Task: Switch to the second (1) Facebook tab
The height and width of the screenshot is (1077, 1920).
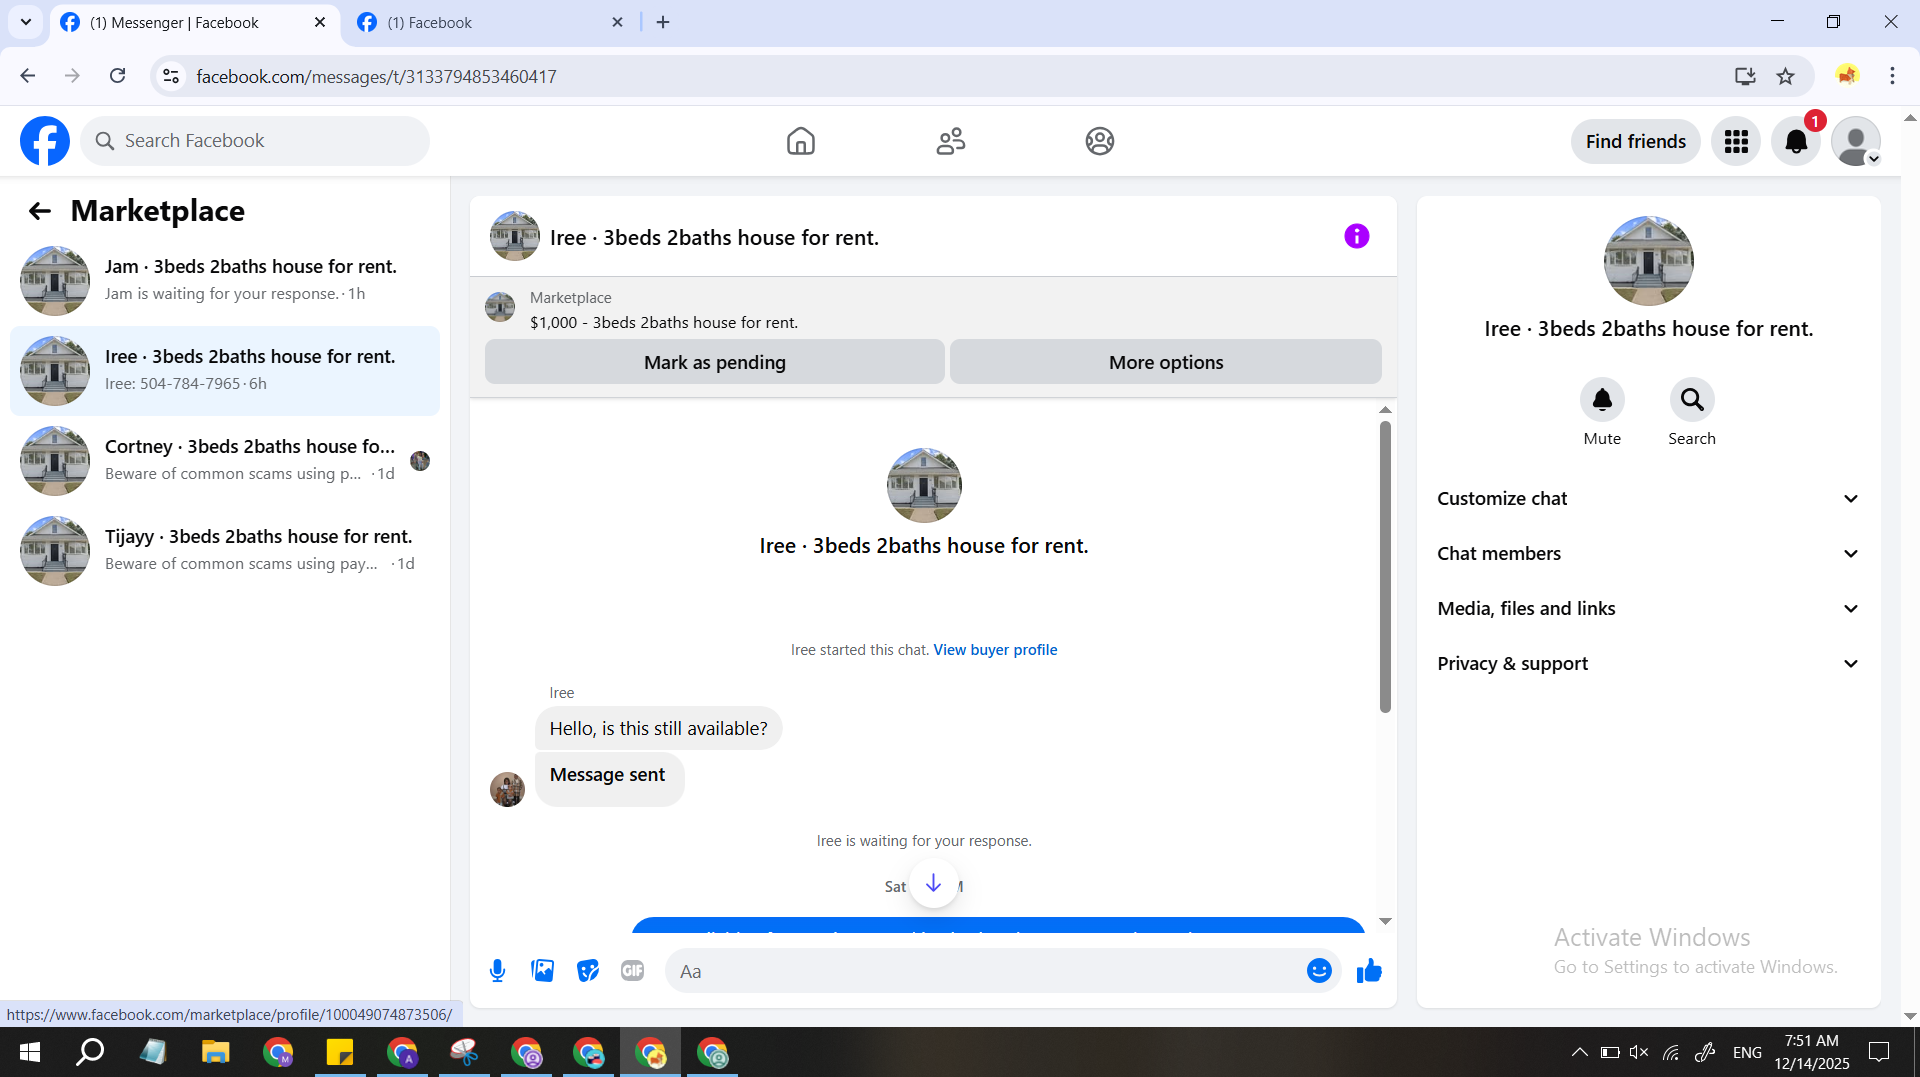Action: coord(488,23)
